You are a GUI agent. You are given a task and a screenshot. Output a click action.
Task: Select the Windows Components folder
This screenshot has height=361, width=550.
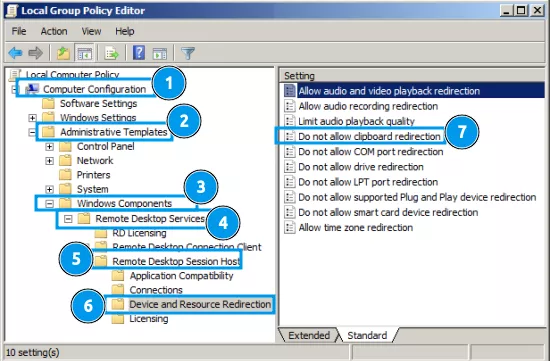tap(124, 203)
